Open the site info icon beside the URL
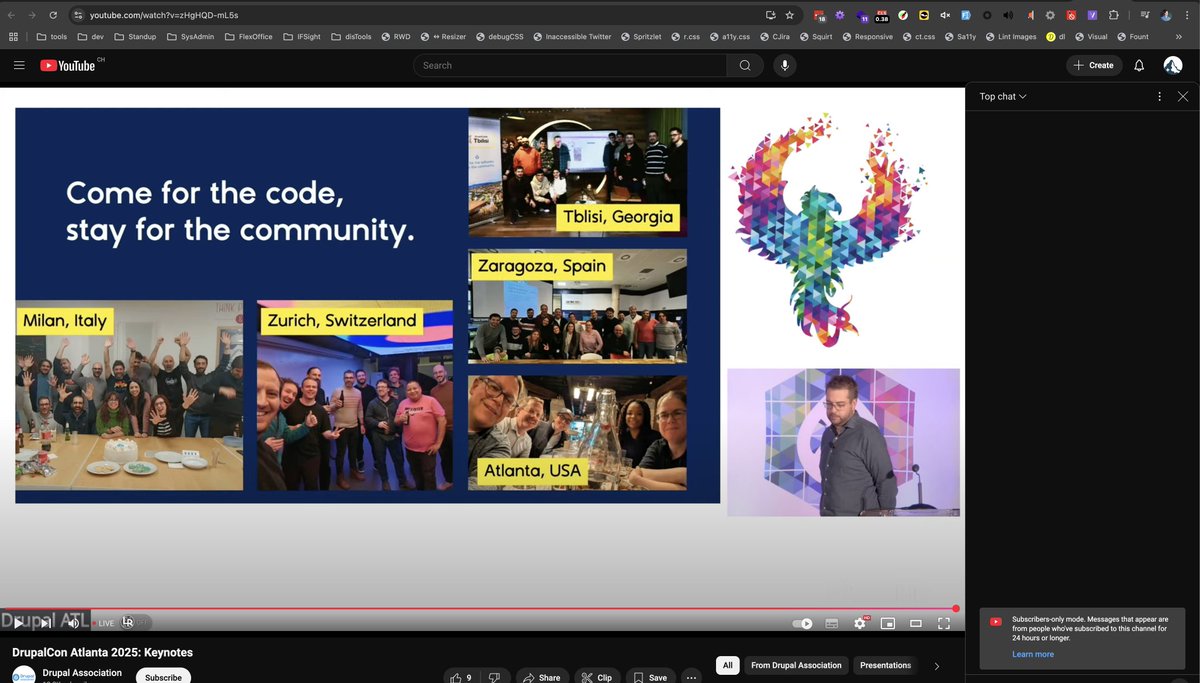The image size is (1200, 683). tap(79, 15)
